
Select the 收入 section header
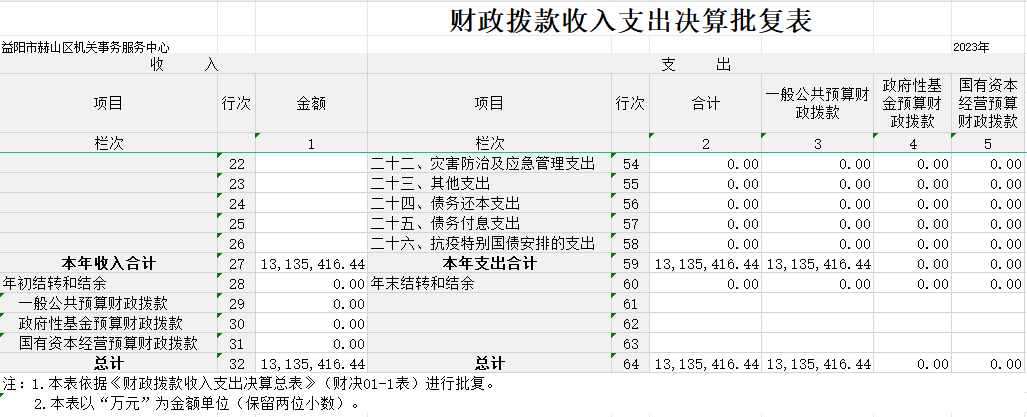coord(183,65)
